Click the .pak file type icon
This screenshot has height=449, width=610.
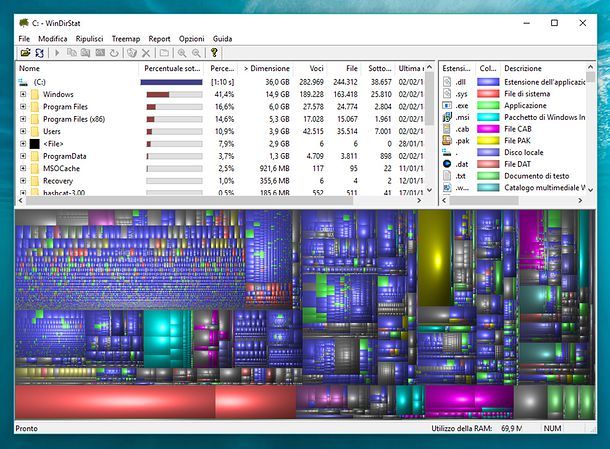(447, 140)
